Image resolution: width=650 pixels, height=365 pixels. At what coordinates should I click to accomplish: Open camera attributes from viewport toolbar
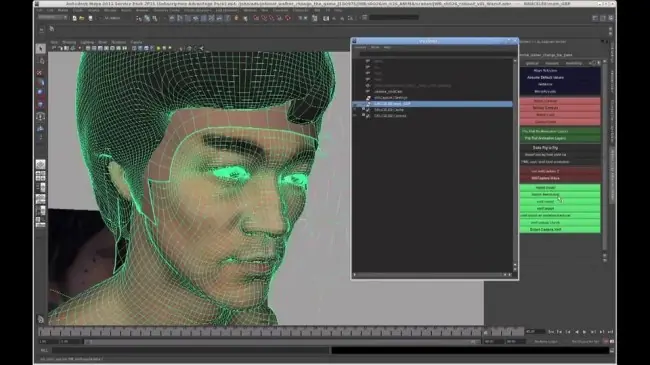[x=61, y=48]
